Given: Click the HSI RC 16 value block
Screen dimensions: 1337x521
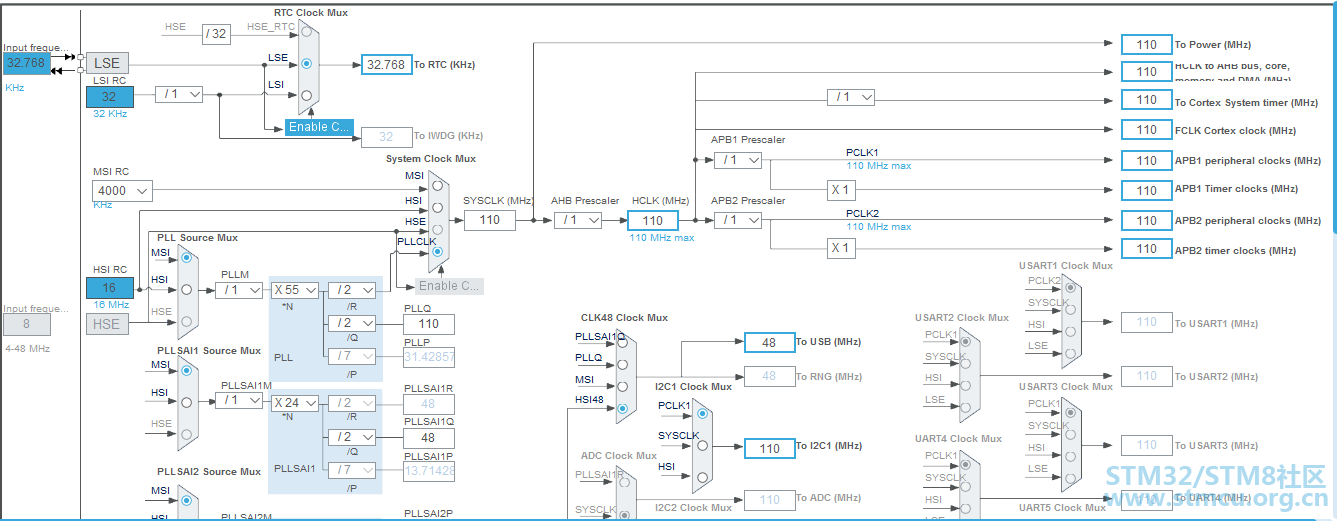Looking at the screenshot, I should tap(109, 287).
